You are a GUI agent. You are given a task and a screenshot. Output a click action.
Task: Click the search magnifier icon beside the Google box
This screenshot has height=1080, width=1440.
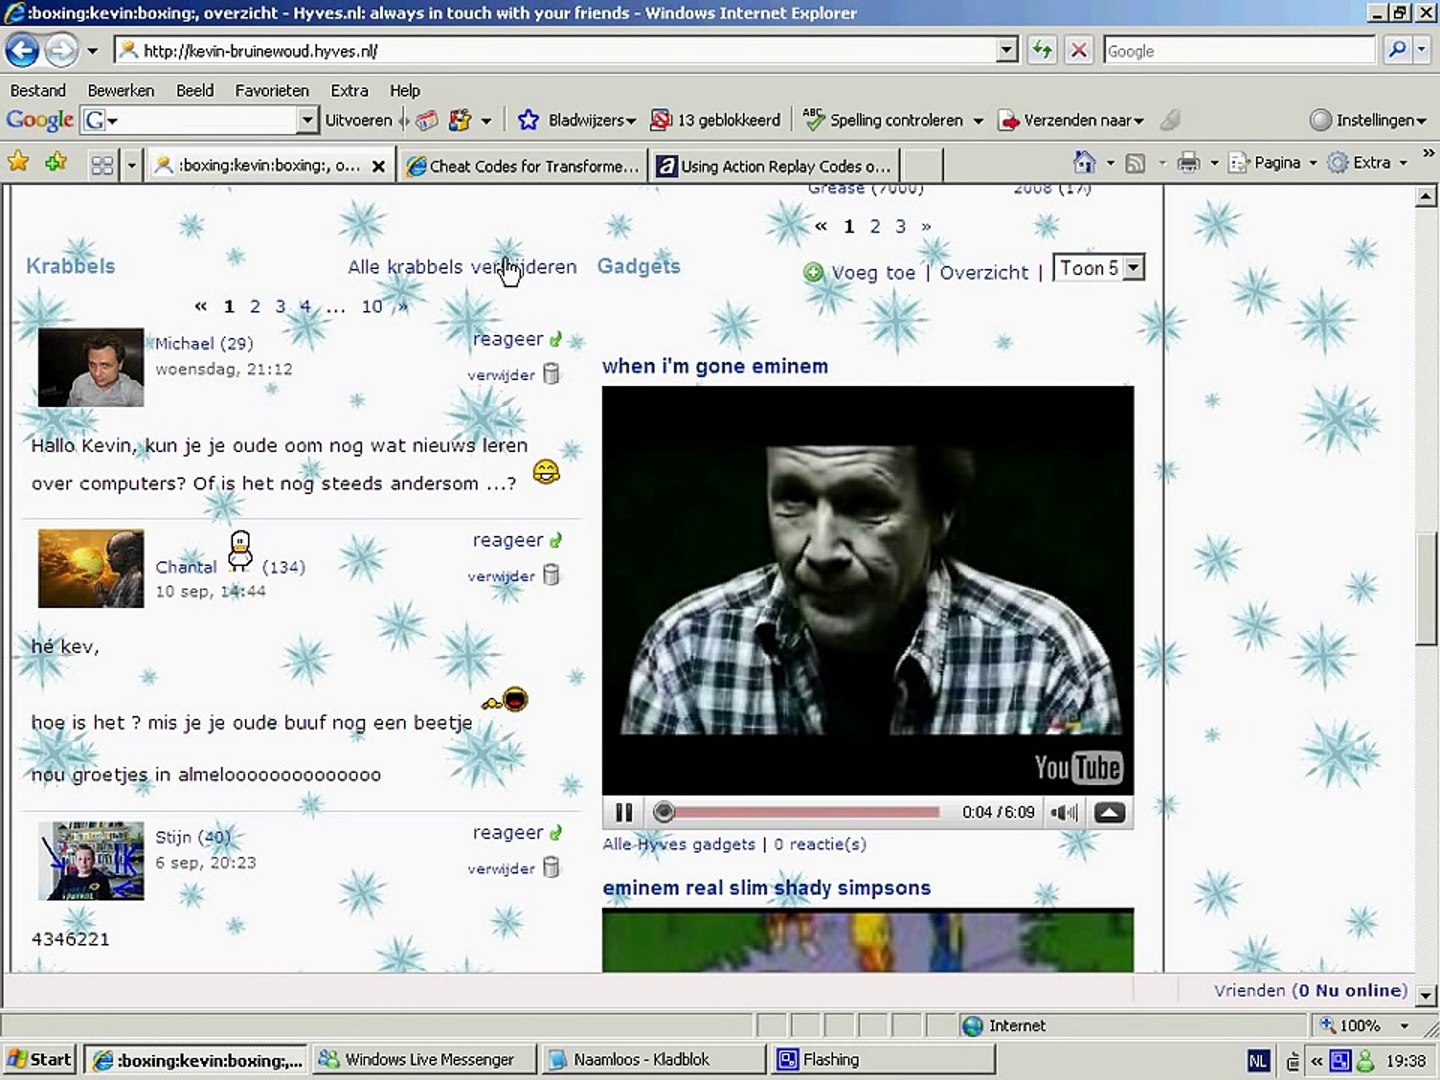(x=1397, y=50)
